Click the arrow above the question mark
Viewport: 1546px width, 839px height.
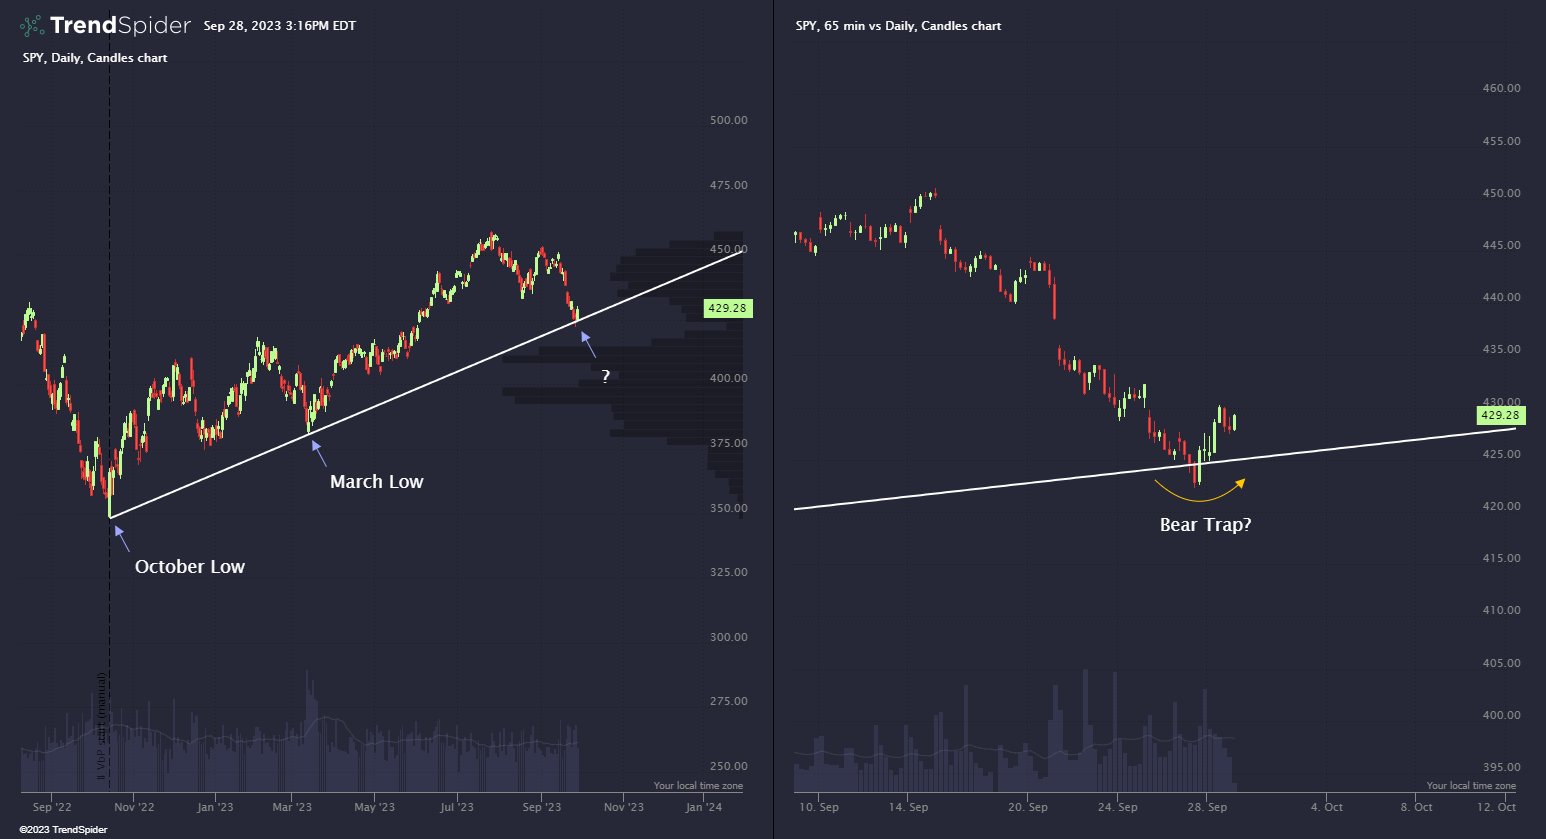coord(588,344)
